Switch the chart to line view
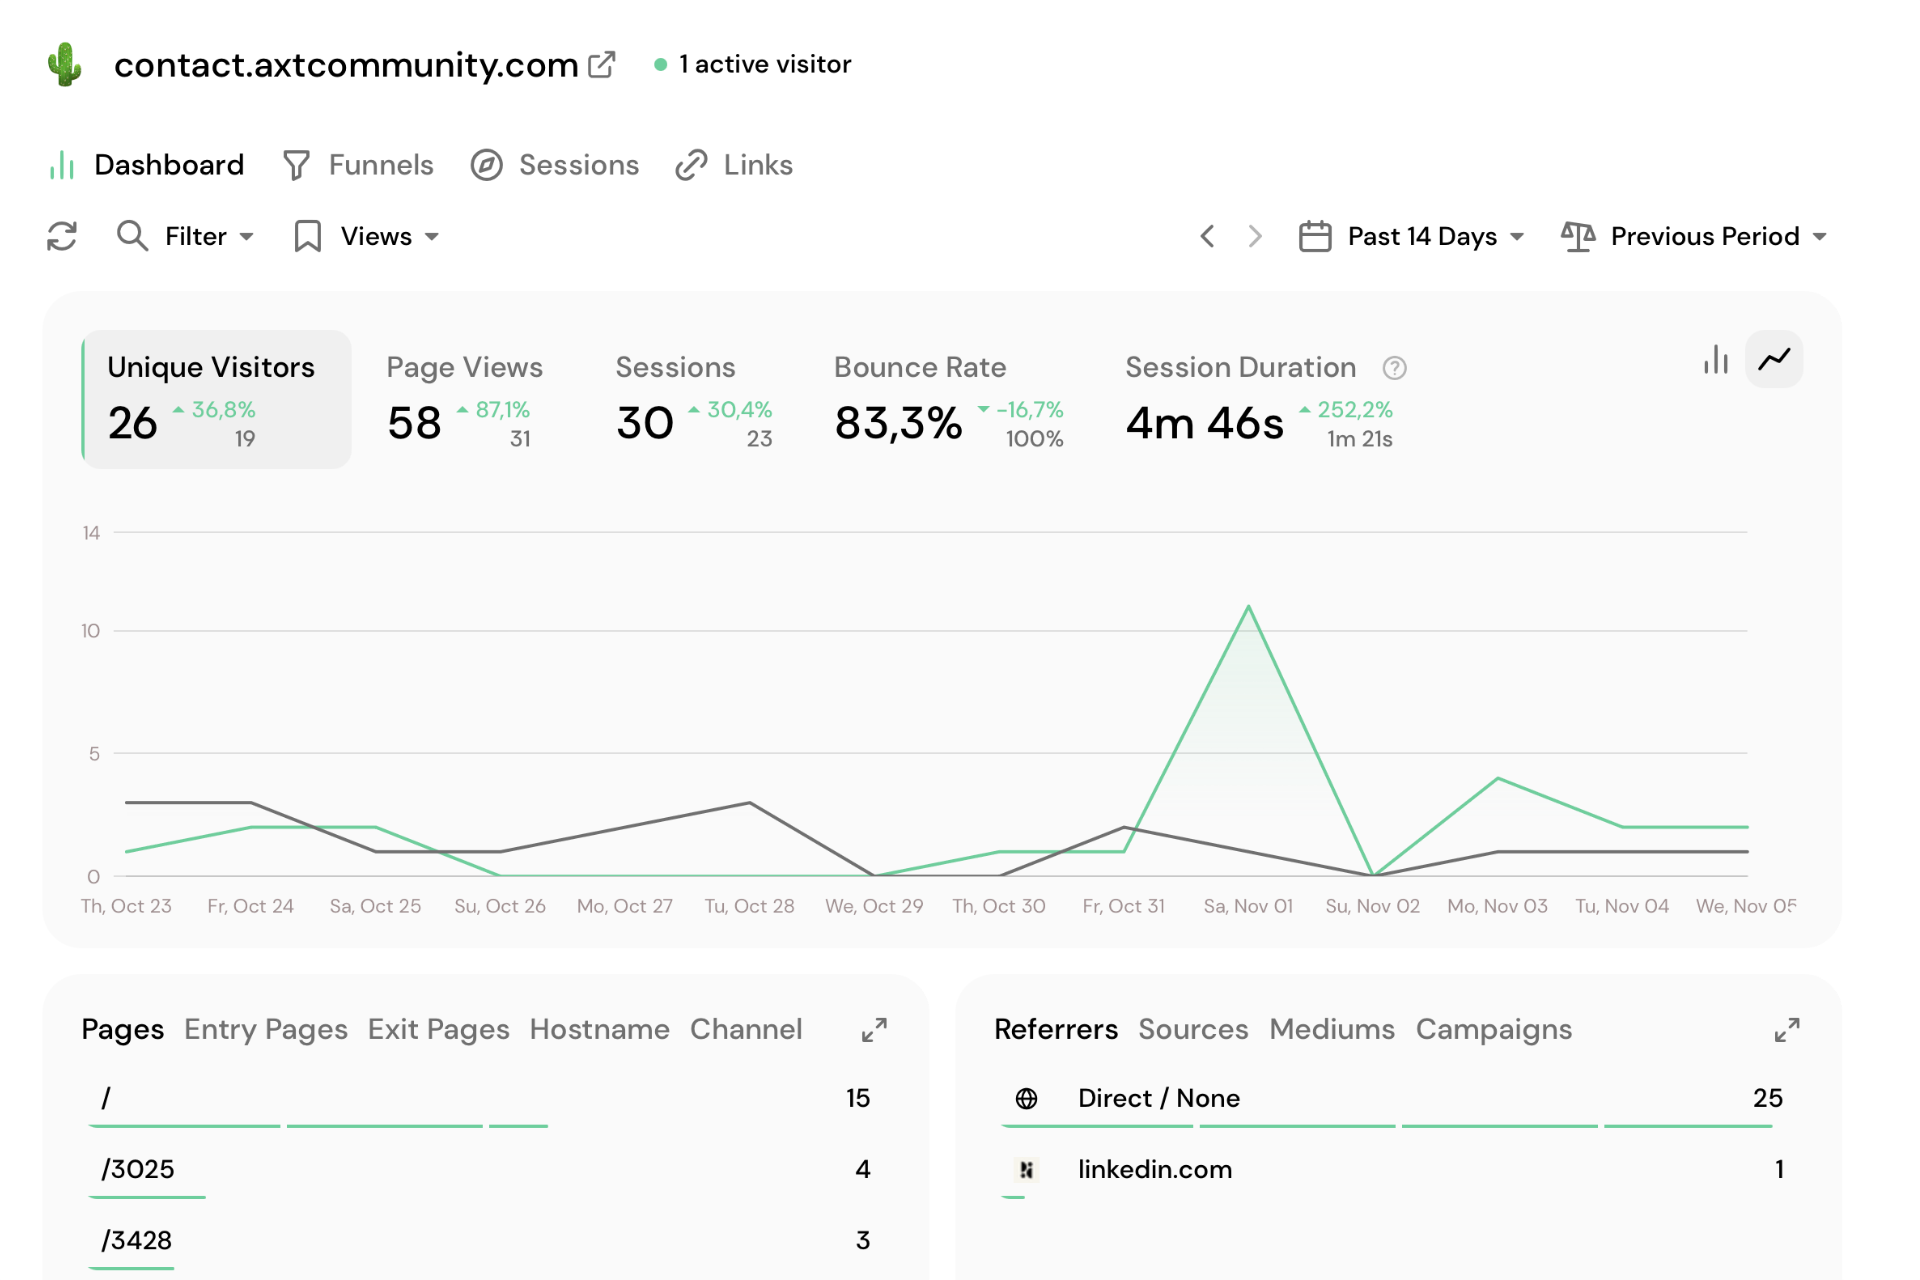The image size is (1920, 1280). (1774, 359)
